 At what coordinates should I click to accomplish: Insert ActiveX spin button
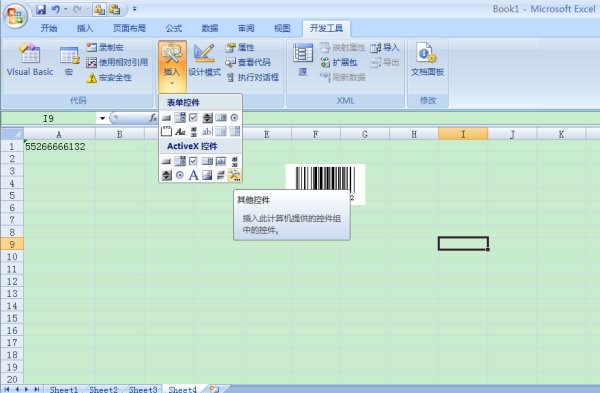pyautogui.click(x=166, y=175)
